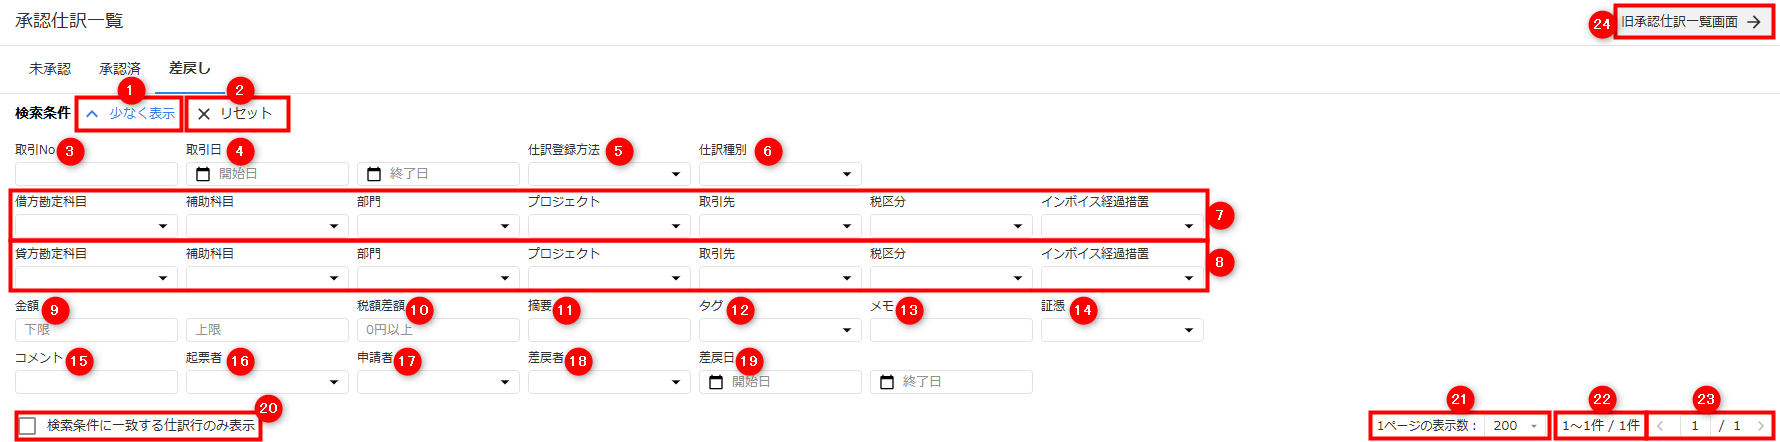
Task: Enable 検索条件に一致する仕訳行のみ表示 checkbox
Action: tap(28, 426)
